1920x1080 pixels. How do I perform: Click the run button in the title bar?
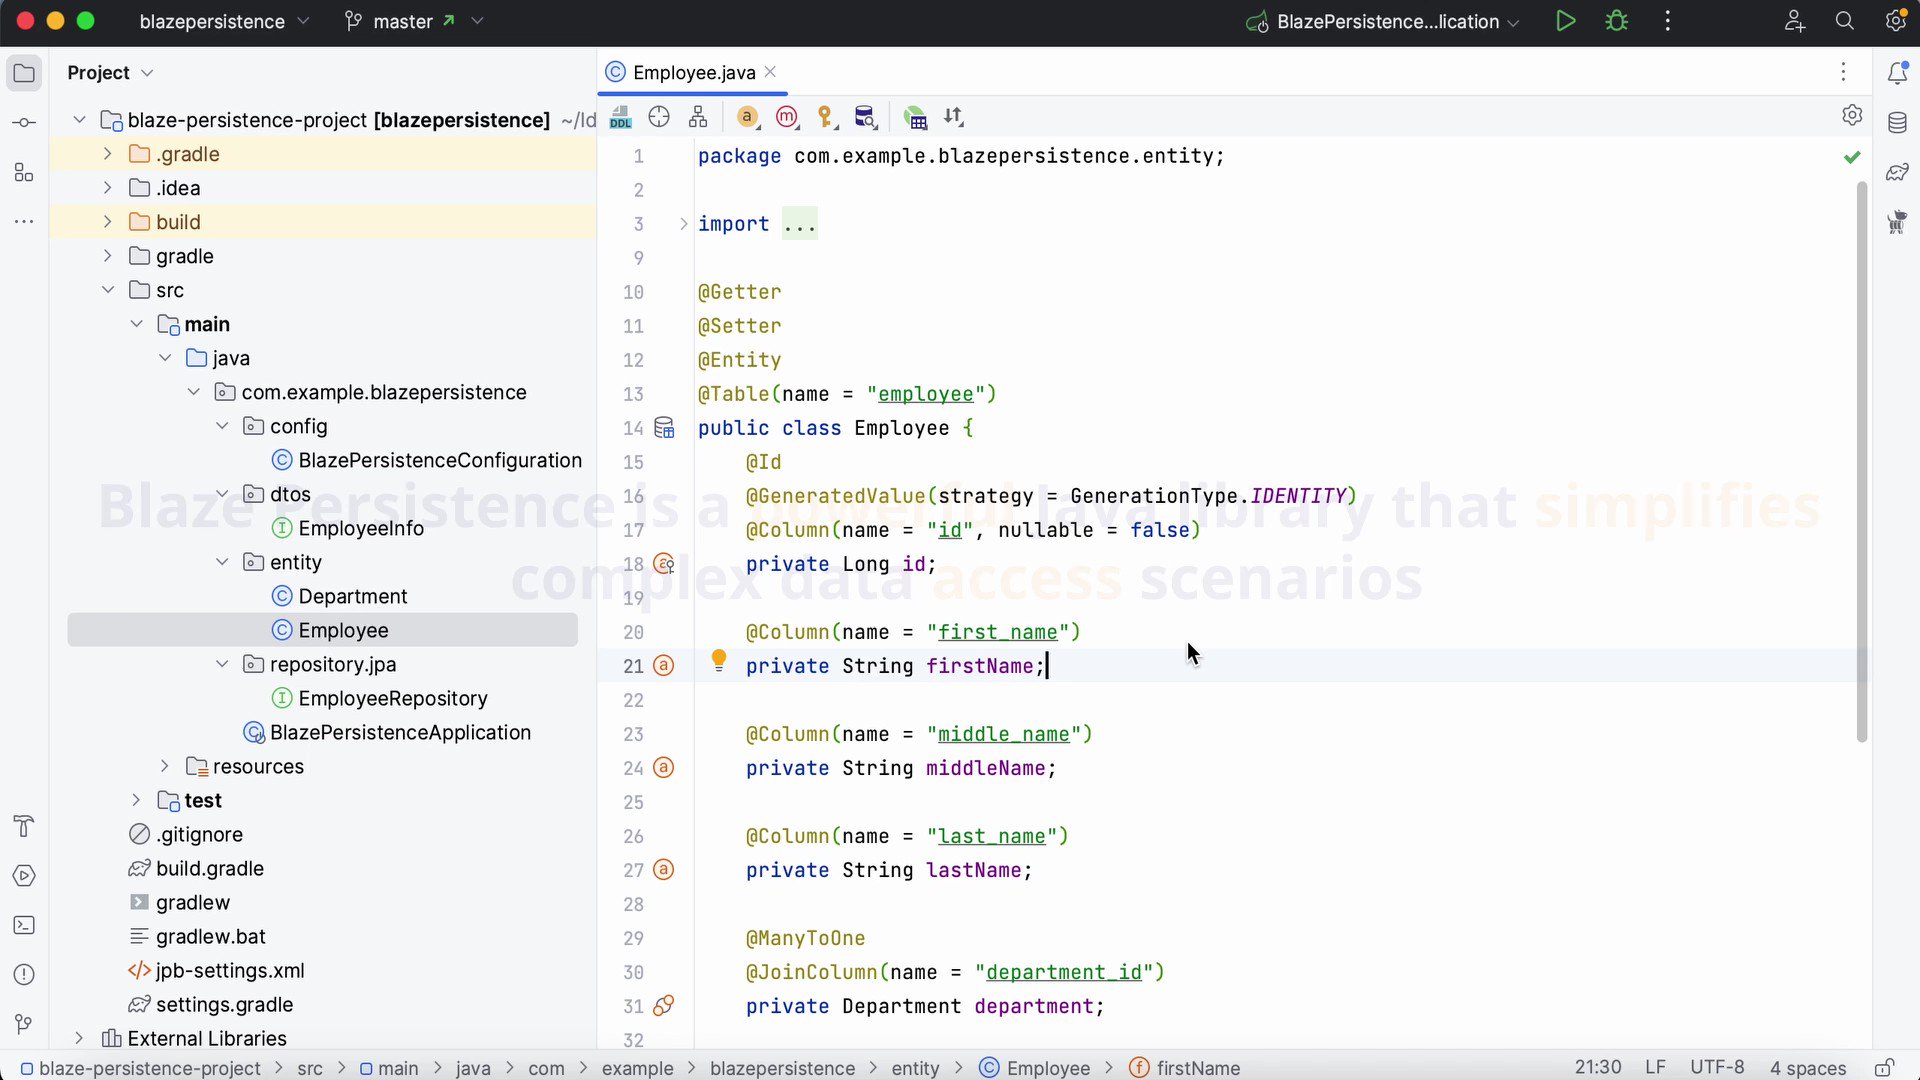1565,21
